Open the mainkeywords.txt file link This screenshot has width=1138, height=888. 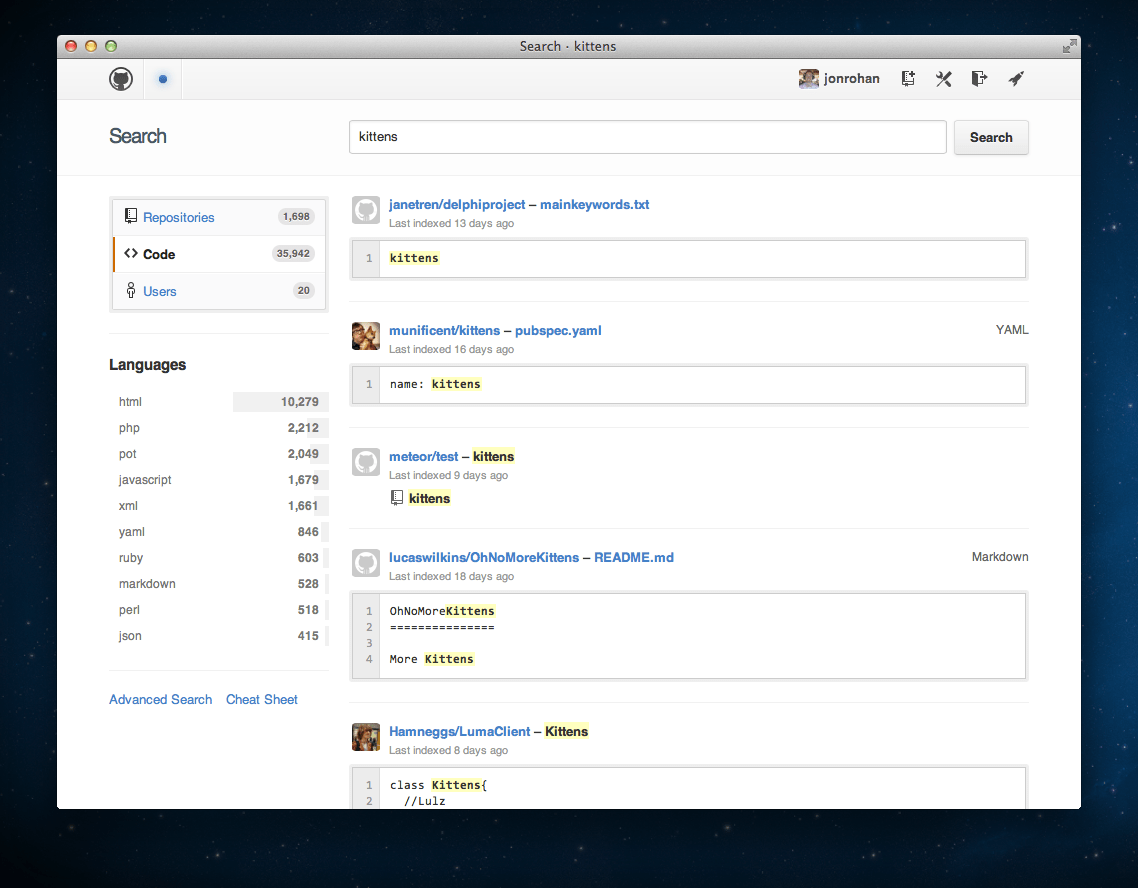tap(594, 204)
